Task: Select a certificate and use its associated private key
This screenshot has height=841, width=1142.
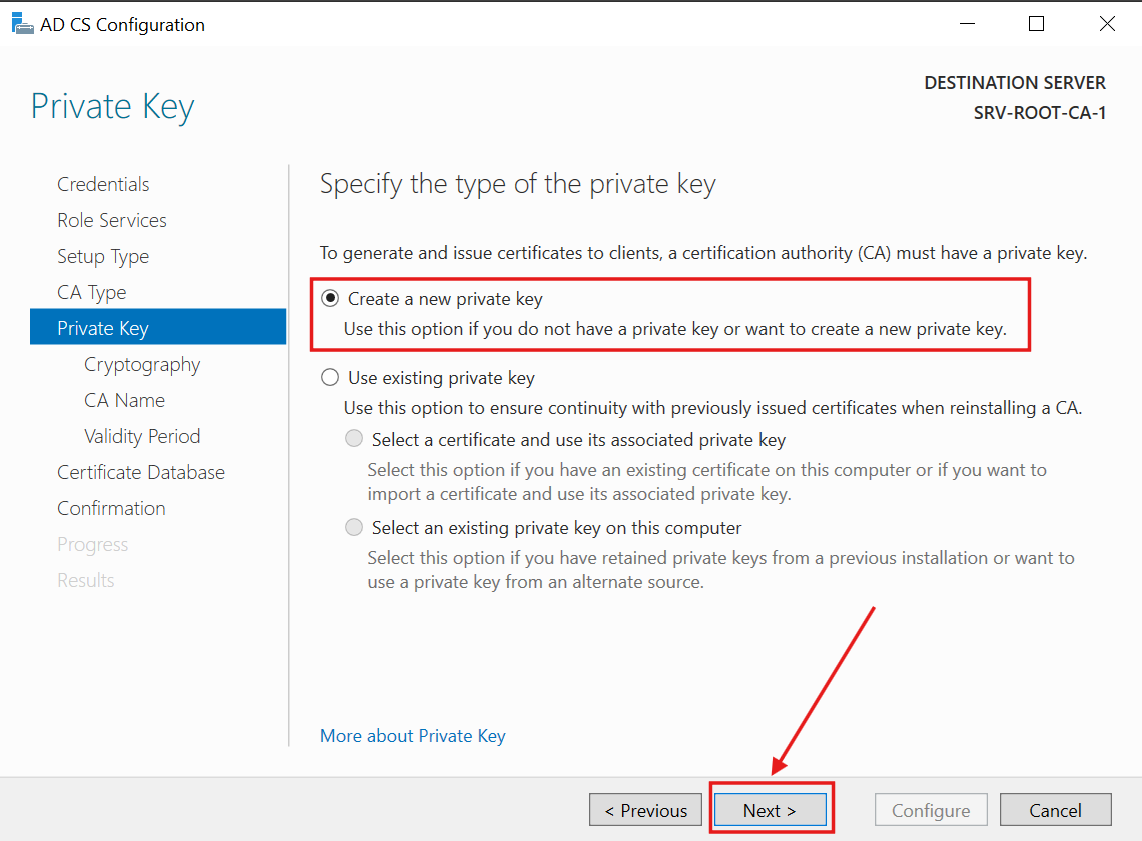Action: pyautogui.click(x=353, y=438)
